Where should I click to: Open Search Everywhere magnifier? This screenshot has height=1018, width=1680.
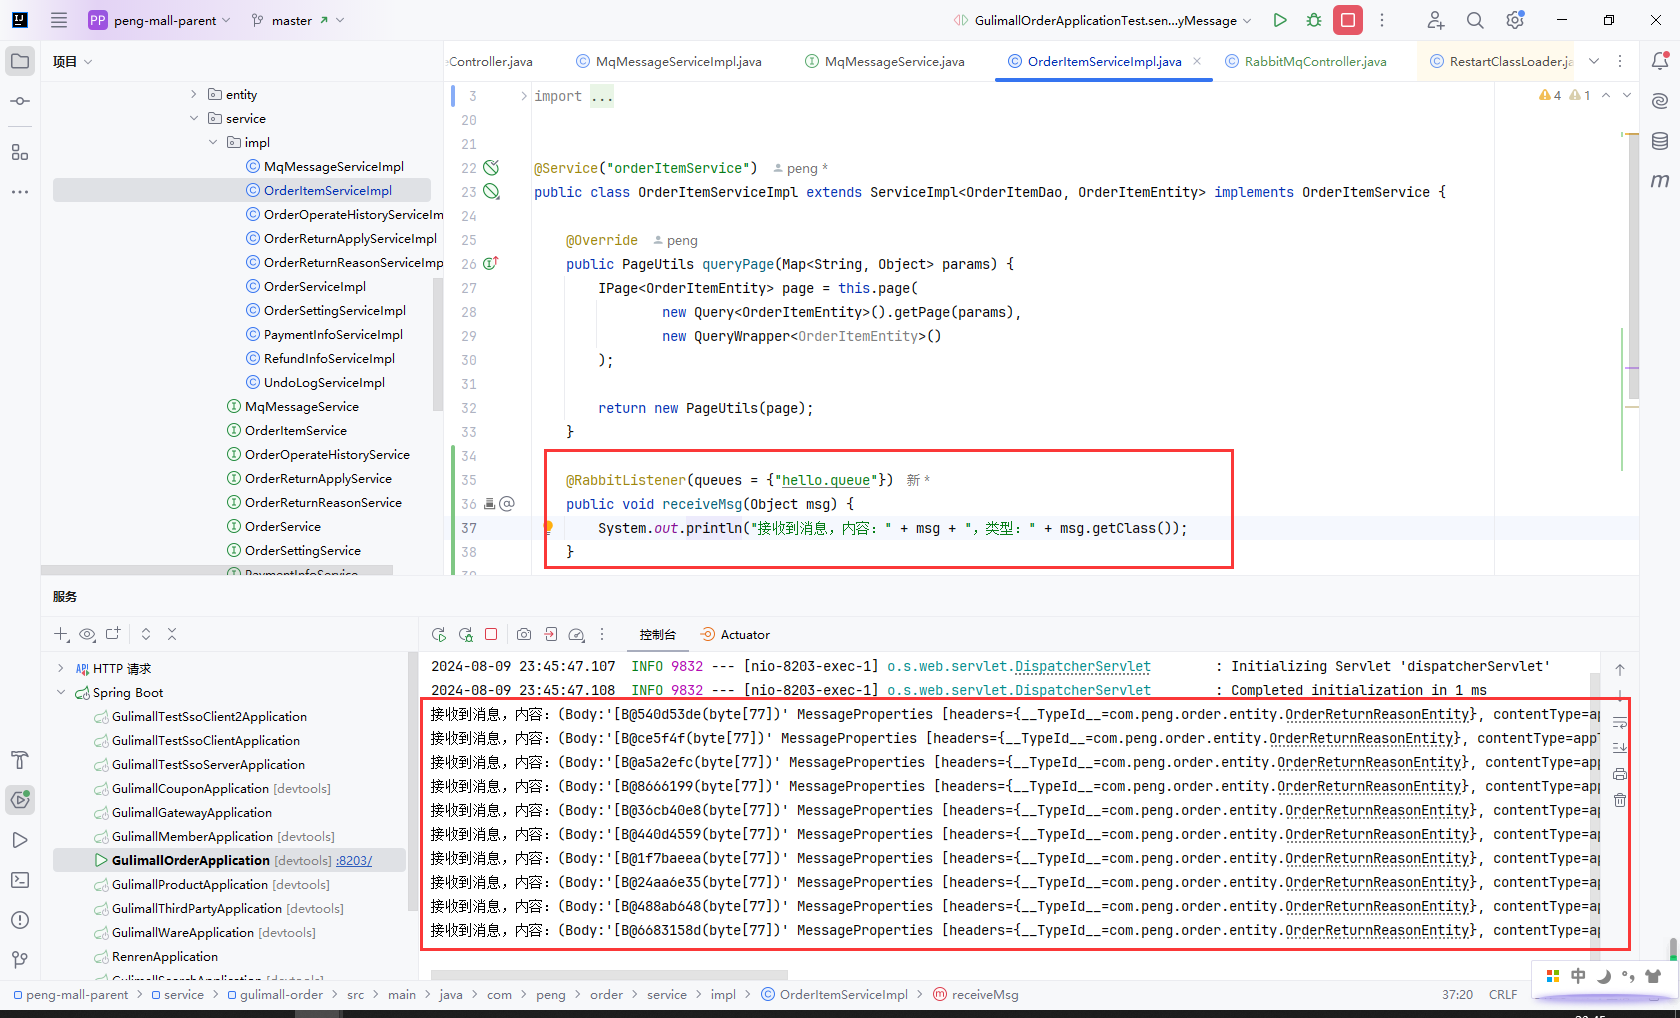1475,20
